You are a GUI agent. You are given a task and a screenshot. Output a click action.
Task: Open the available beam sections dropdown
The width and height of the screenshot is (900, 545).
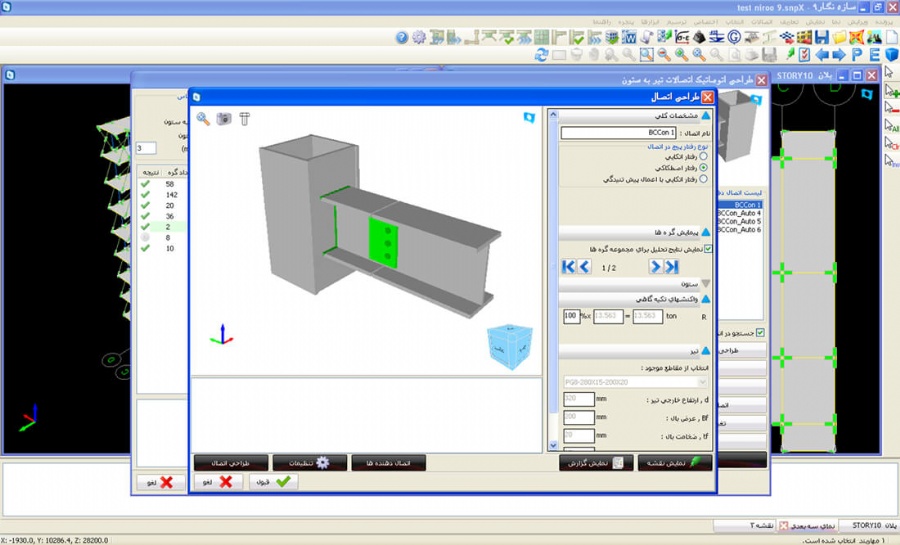tap(634, 381)
